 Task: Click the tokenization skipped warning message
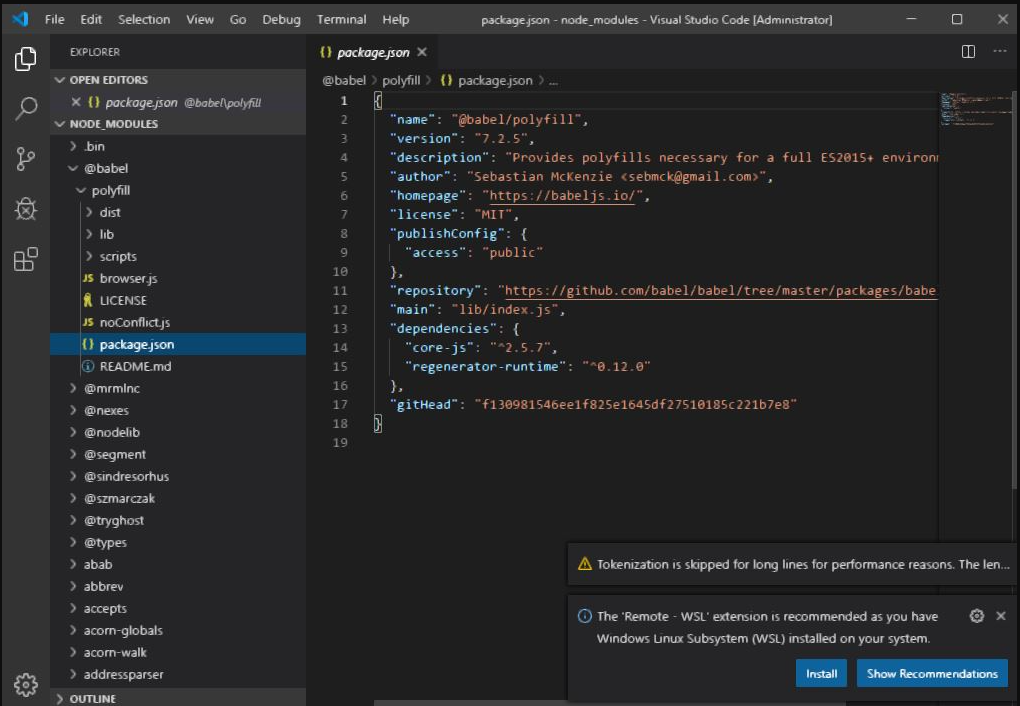803,564
